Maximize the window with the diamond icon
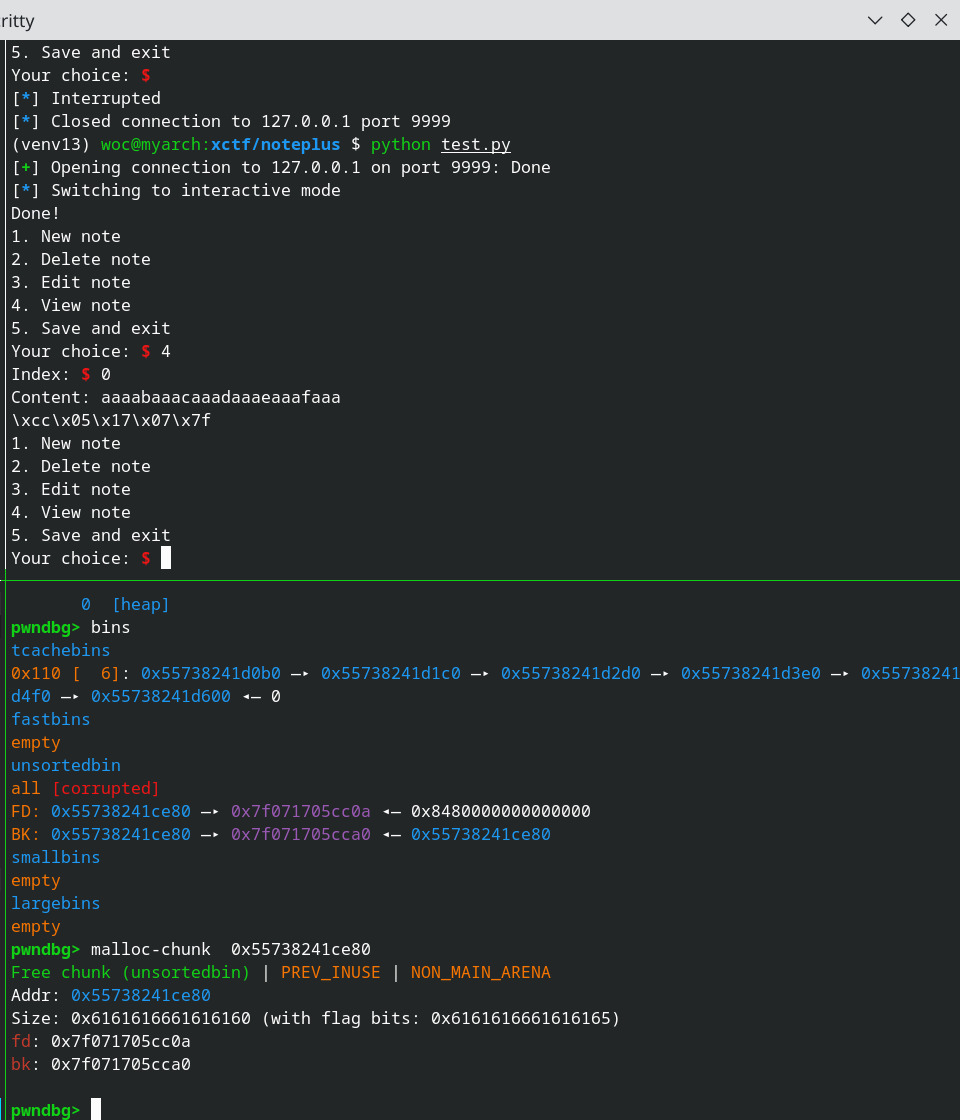Image resolution: width=960 pixels, height=1120 pixels. pyautogui.click(x=908, y=20)
